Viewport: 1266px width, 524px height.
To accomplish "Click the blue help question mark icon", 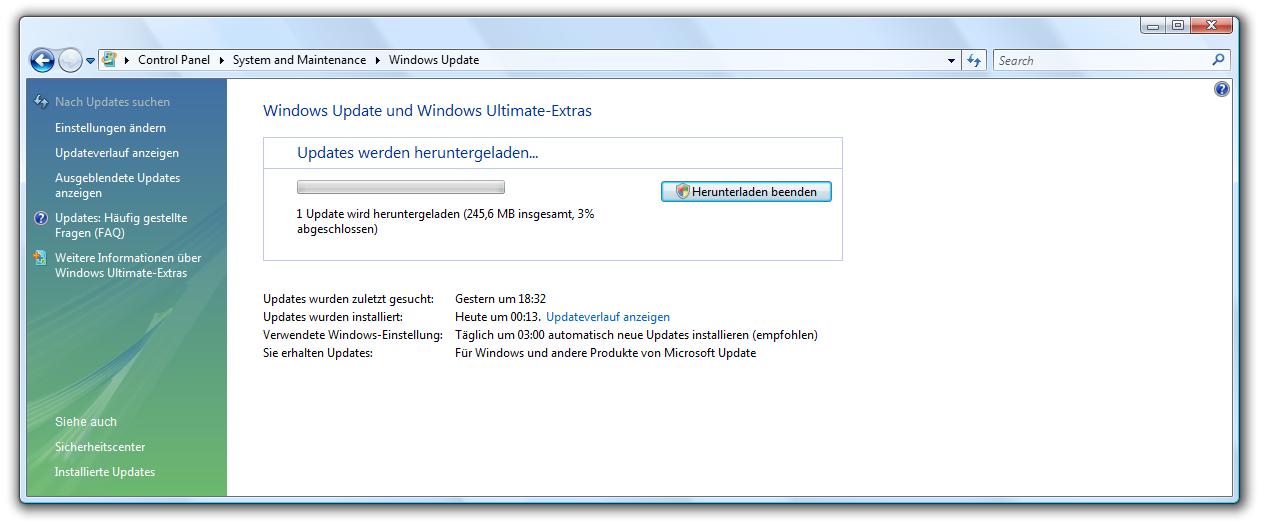I will tap(1221, 90).
